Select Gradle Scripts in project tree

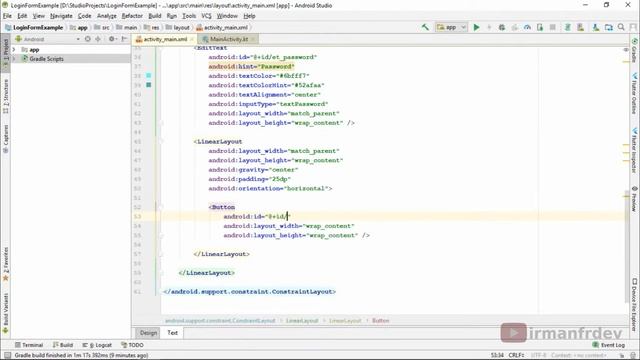(46, 59)
